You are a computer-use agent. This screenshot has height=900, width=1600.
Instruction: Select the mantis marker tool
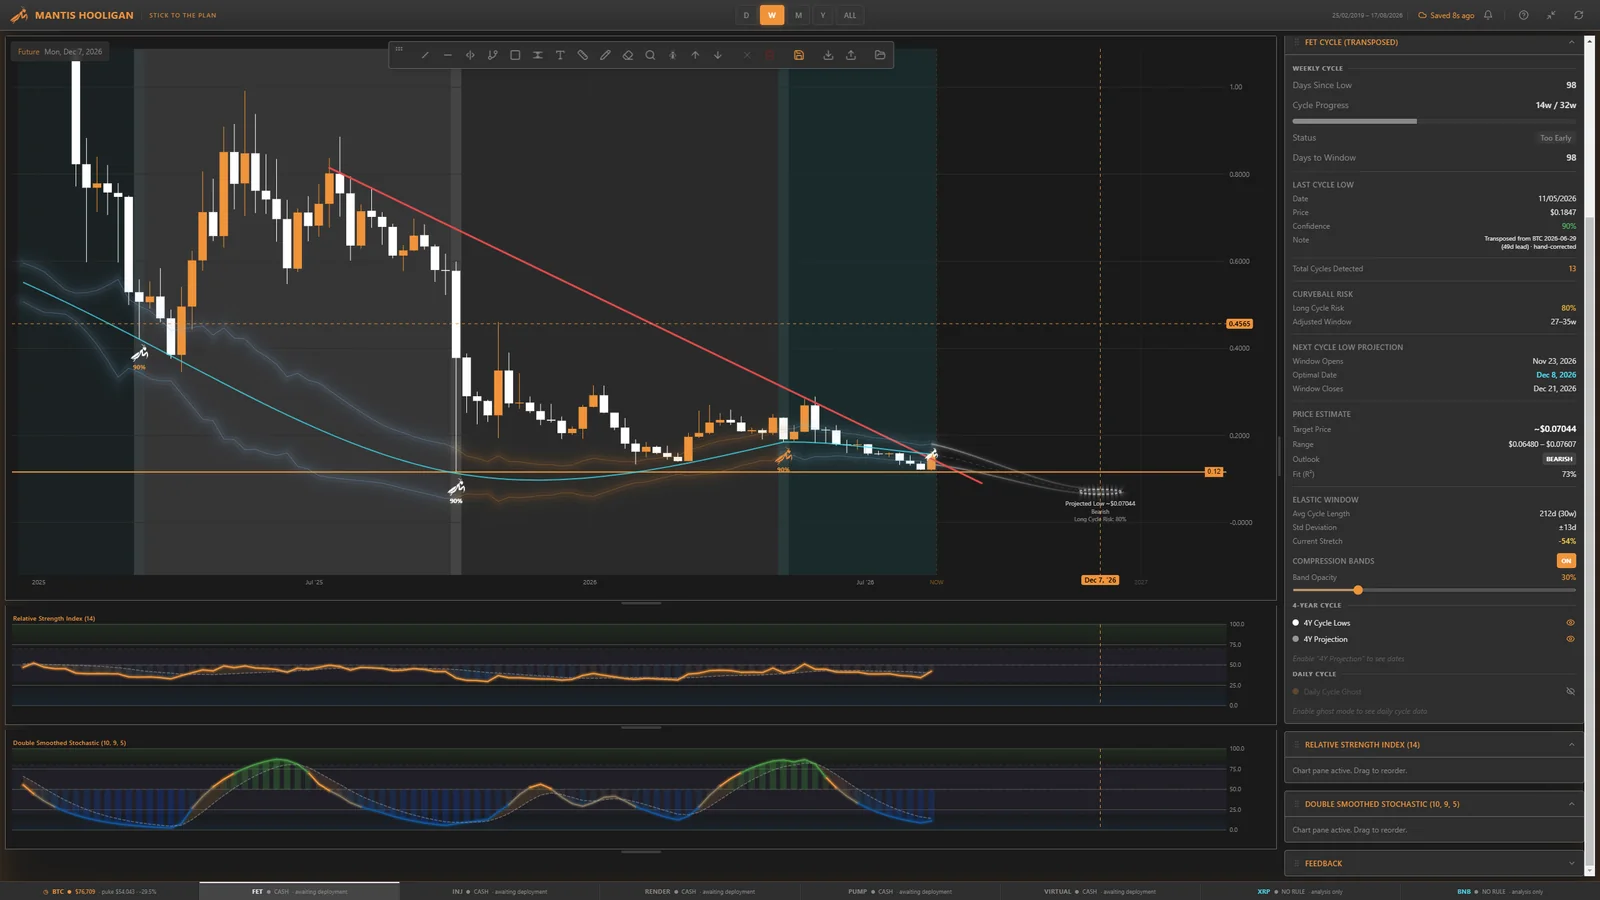point(672,55)
